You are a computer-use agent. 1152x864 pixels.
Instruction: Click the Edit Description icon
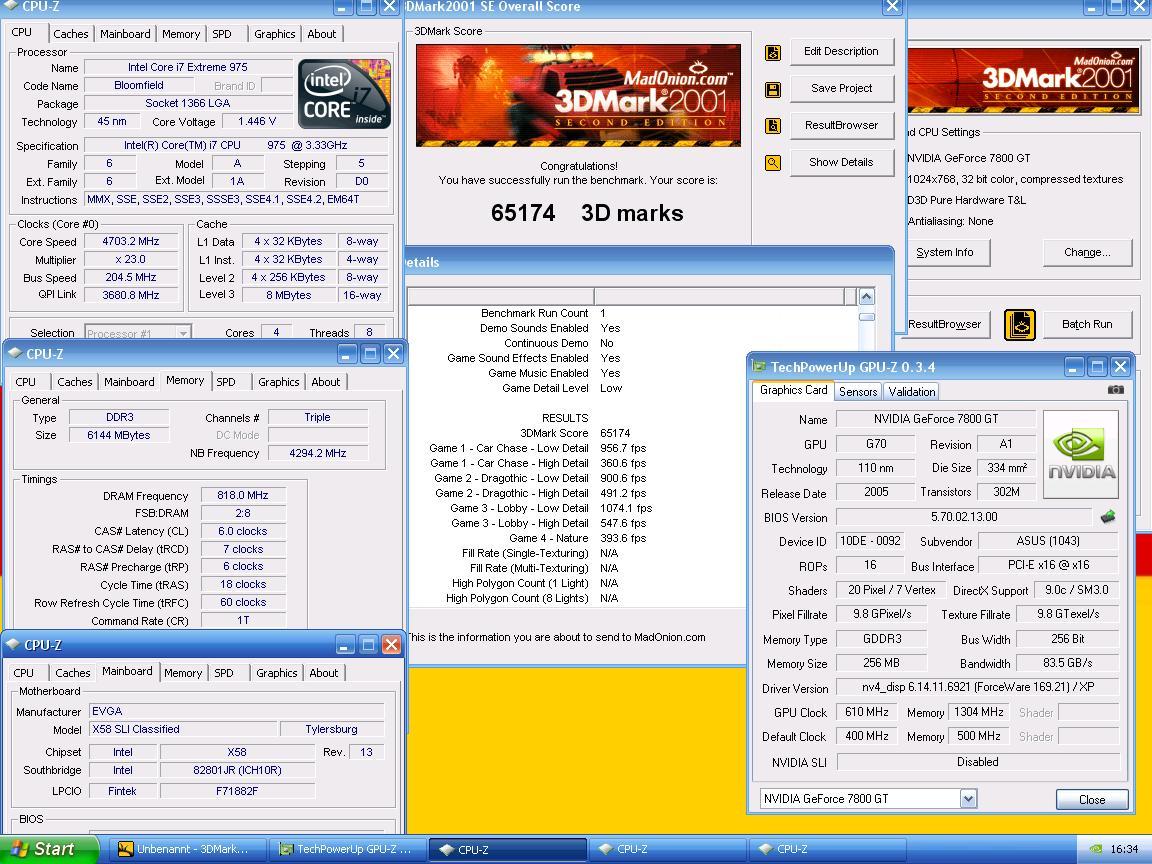tap(773, 53)
